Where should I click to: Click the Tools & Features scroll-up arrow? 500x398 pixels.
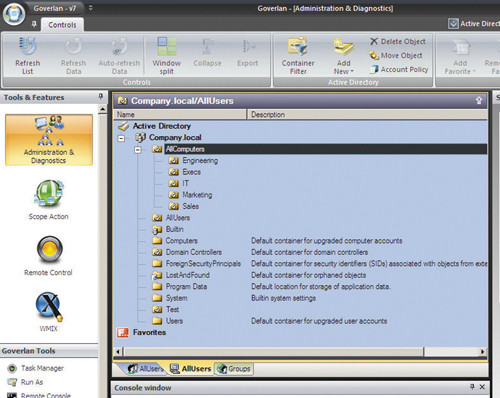[103, 109]
